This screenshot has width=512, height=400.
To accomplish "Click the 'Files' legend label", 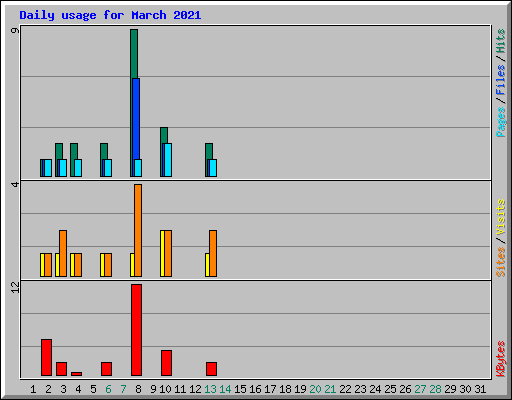I will click(x=500, y=80).
